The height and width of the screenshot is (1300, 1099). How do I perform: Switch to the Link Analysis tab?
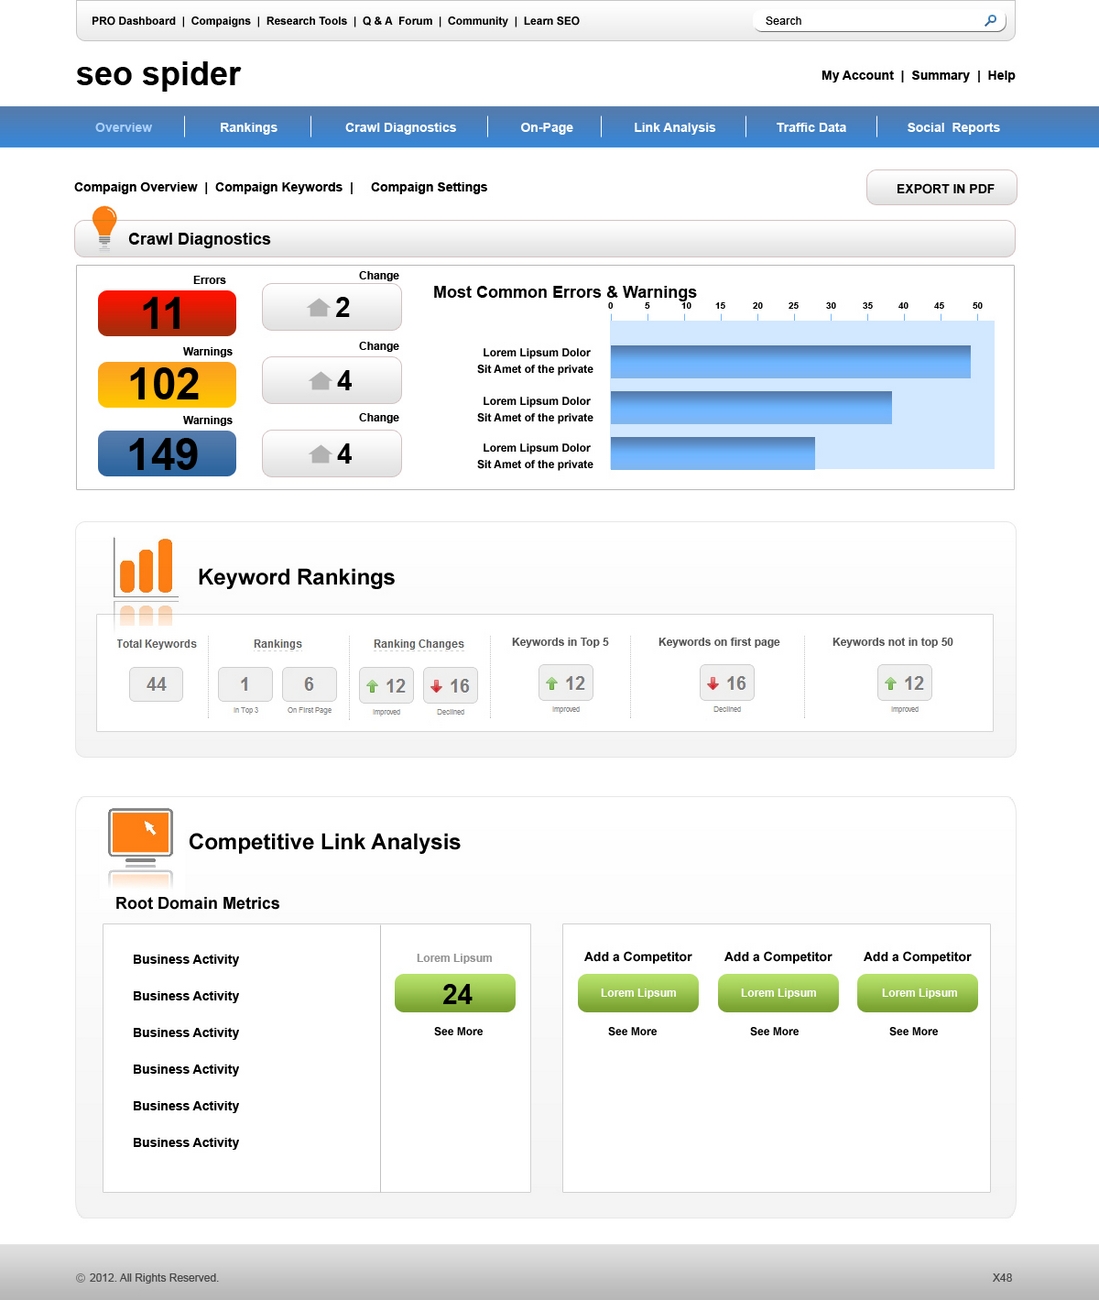tap(675, 127)
